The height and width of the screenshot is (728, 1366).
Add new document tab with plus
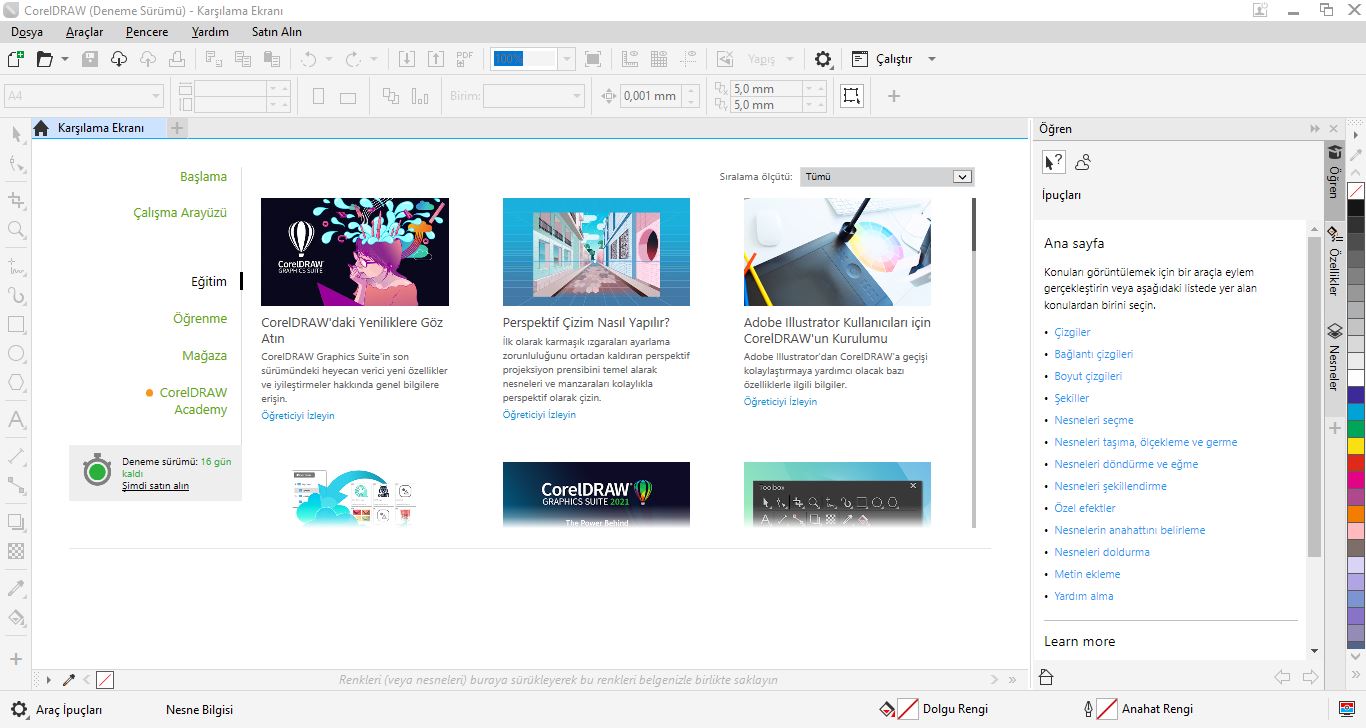pos(176,128)
